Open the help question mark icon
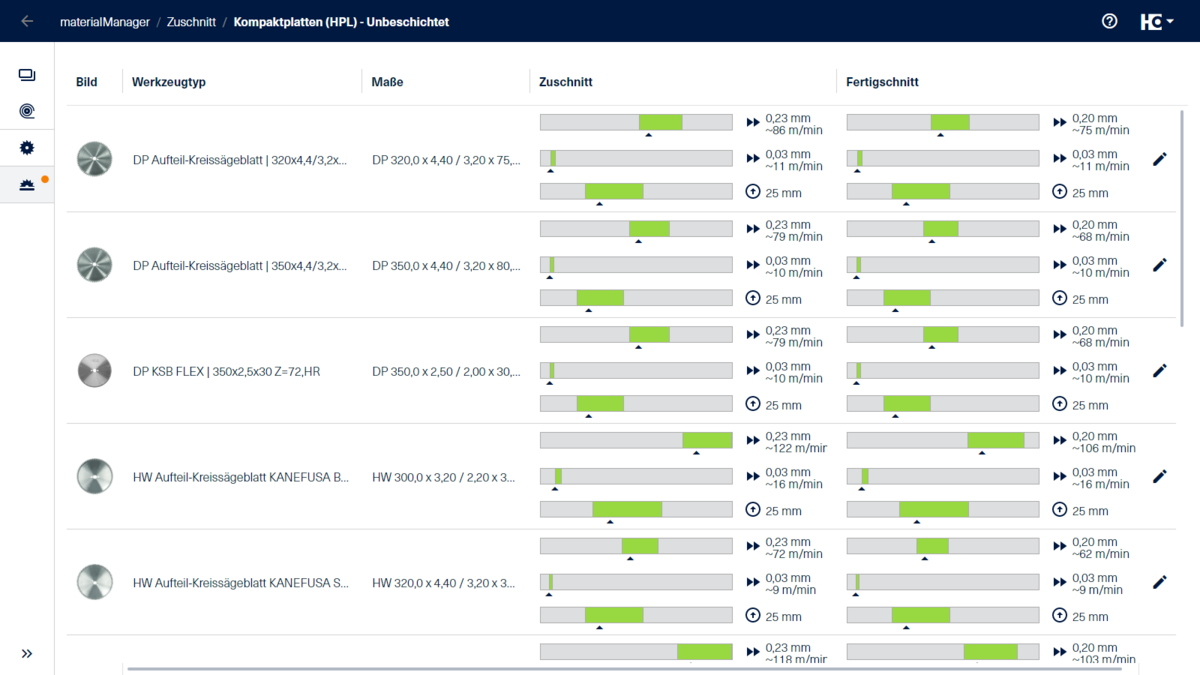1200x675 pixels. point(1109,21)
